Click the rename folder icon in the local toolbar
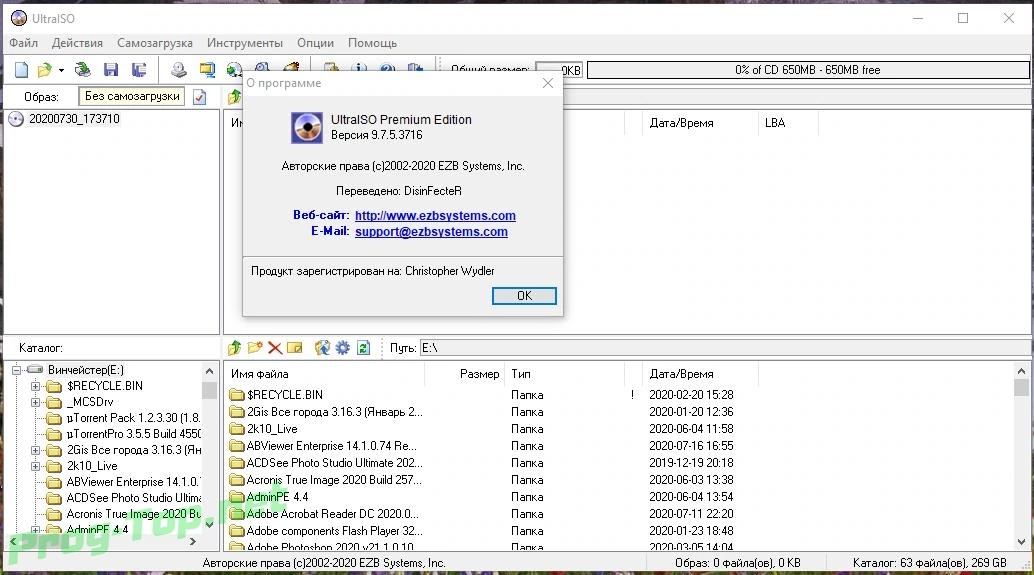The height and width of the screenshot is (575, 1034). click(x=295, y=348)
